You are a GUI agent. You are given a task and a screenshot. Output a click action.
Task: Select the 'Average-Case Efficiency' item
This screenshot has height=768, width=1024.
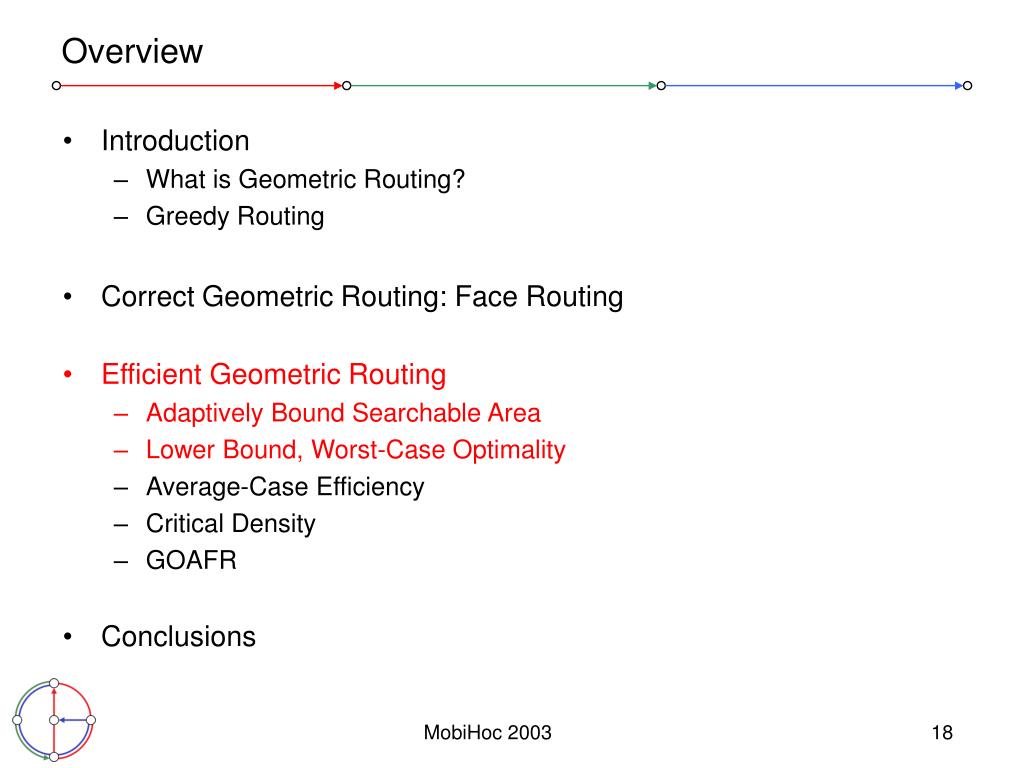click(x=285, y=487)
